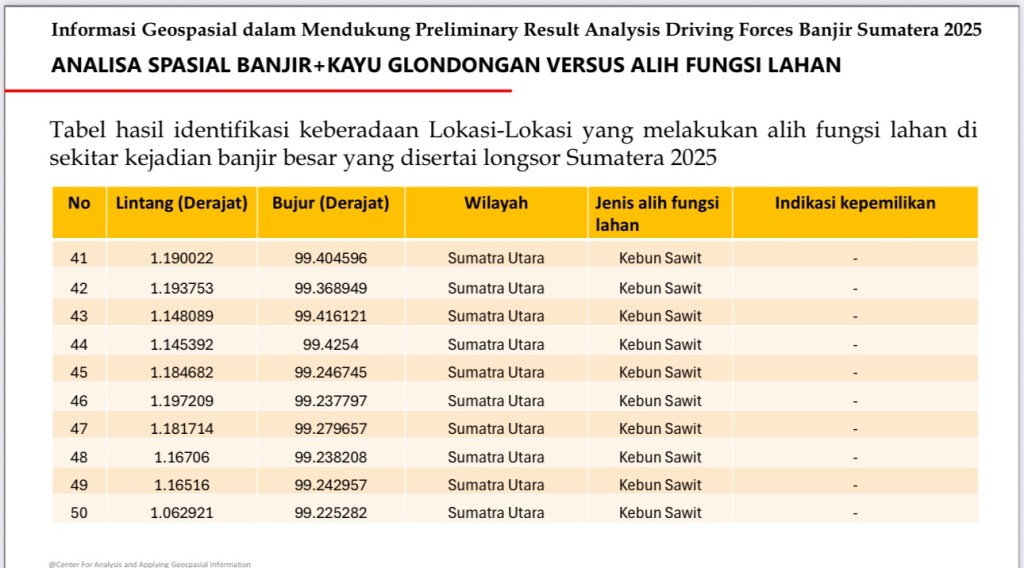Click the latitude cell 1.190022
Image resolution: width=1024 pixels, height=568 pixels.
(x=182, y=258)
